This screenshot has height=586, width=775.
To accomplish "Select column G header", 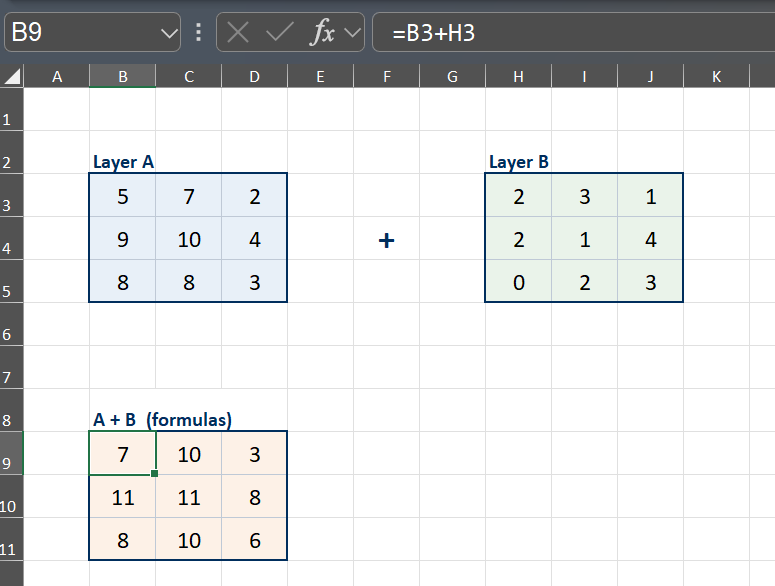I will (452, 77).
